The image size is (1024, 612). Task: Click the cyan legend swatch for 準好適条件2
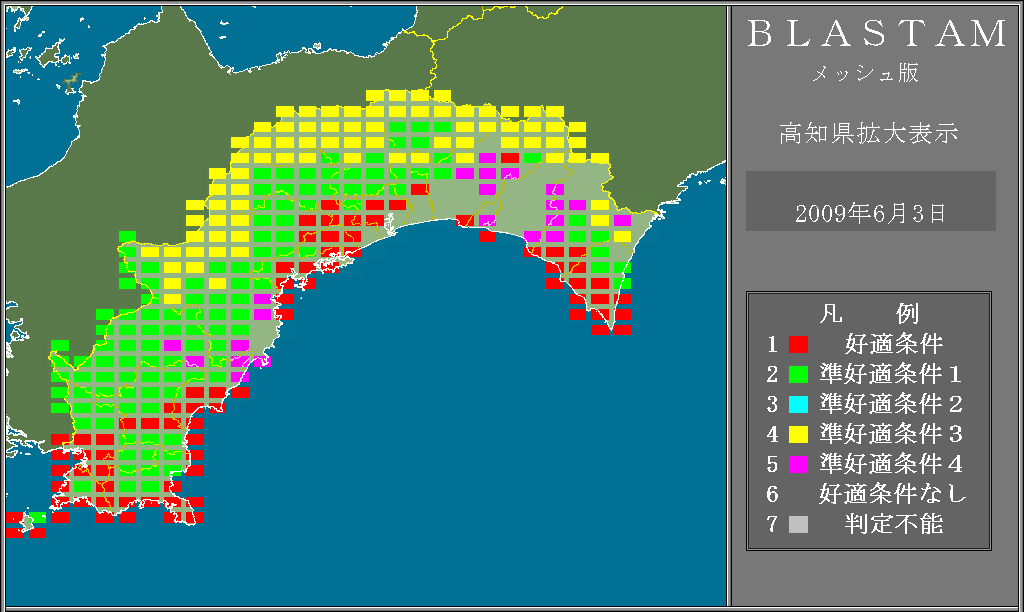798,404
